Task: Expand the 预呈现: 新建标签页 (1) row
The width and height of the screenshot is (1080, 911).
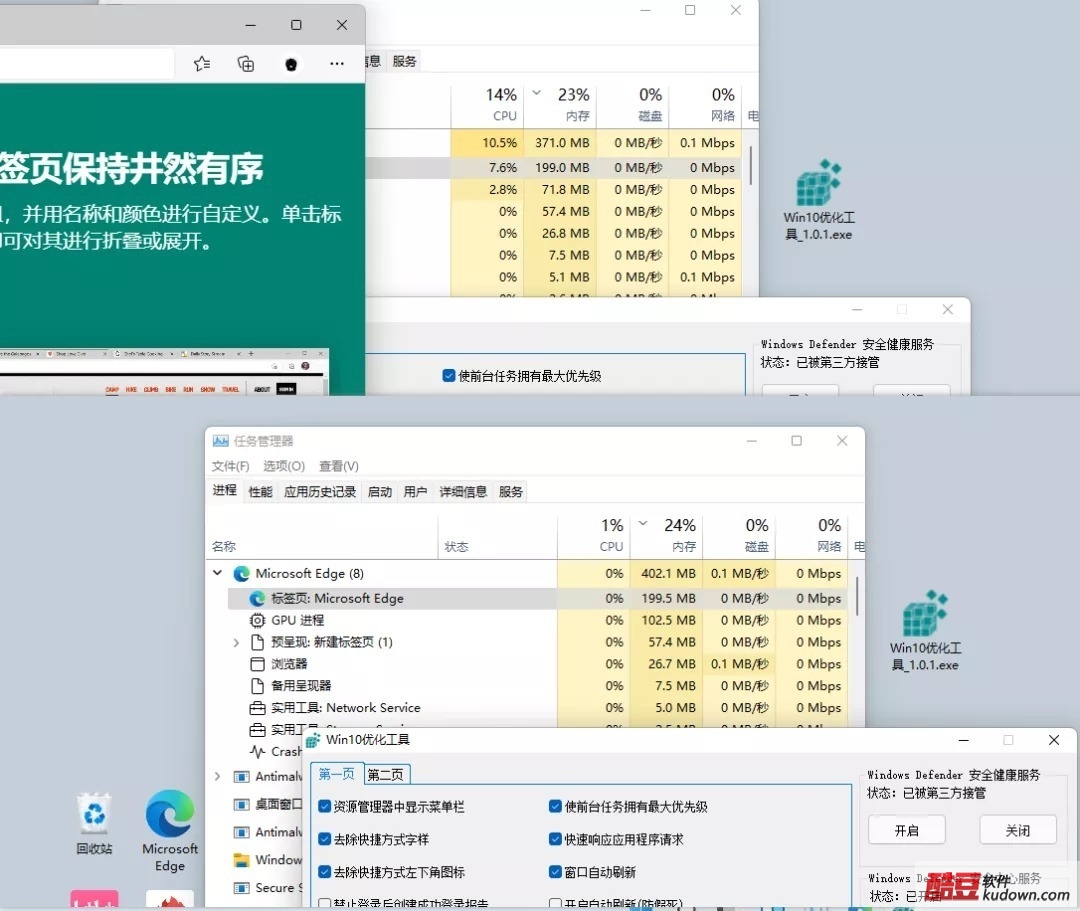Action: (x=236, y=642)
